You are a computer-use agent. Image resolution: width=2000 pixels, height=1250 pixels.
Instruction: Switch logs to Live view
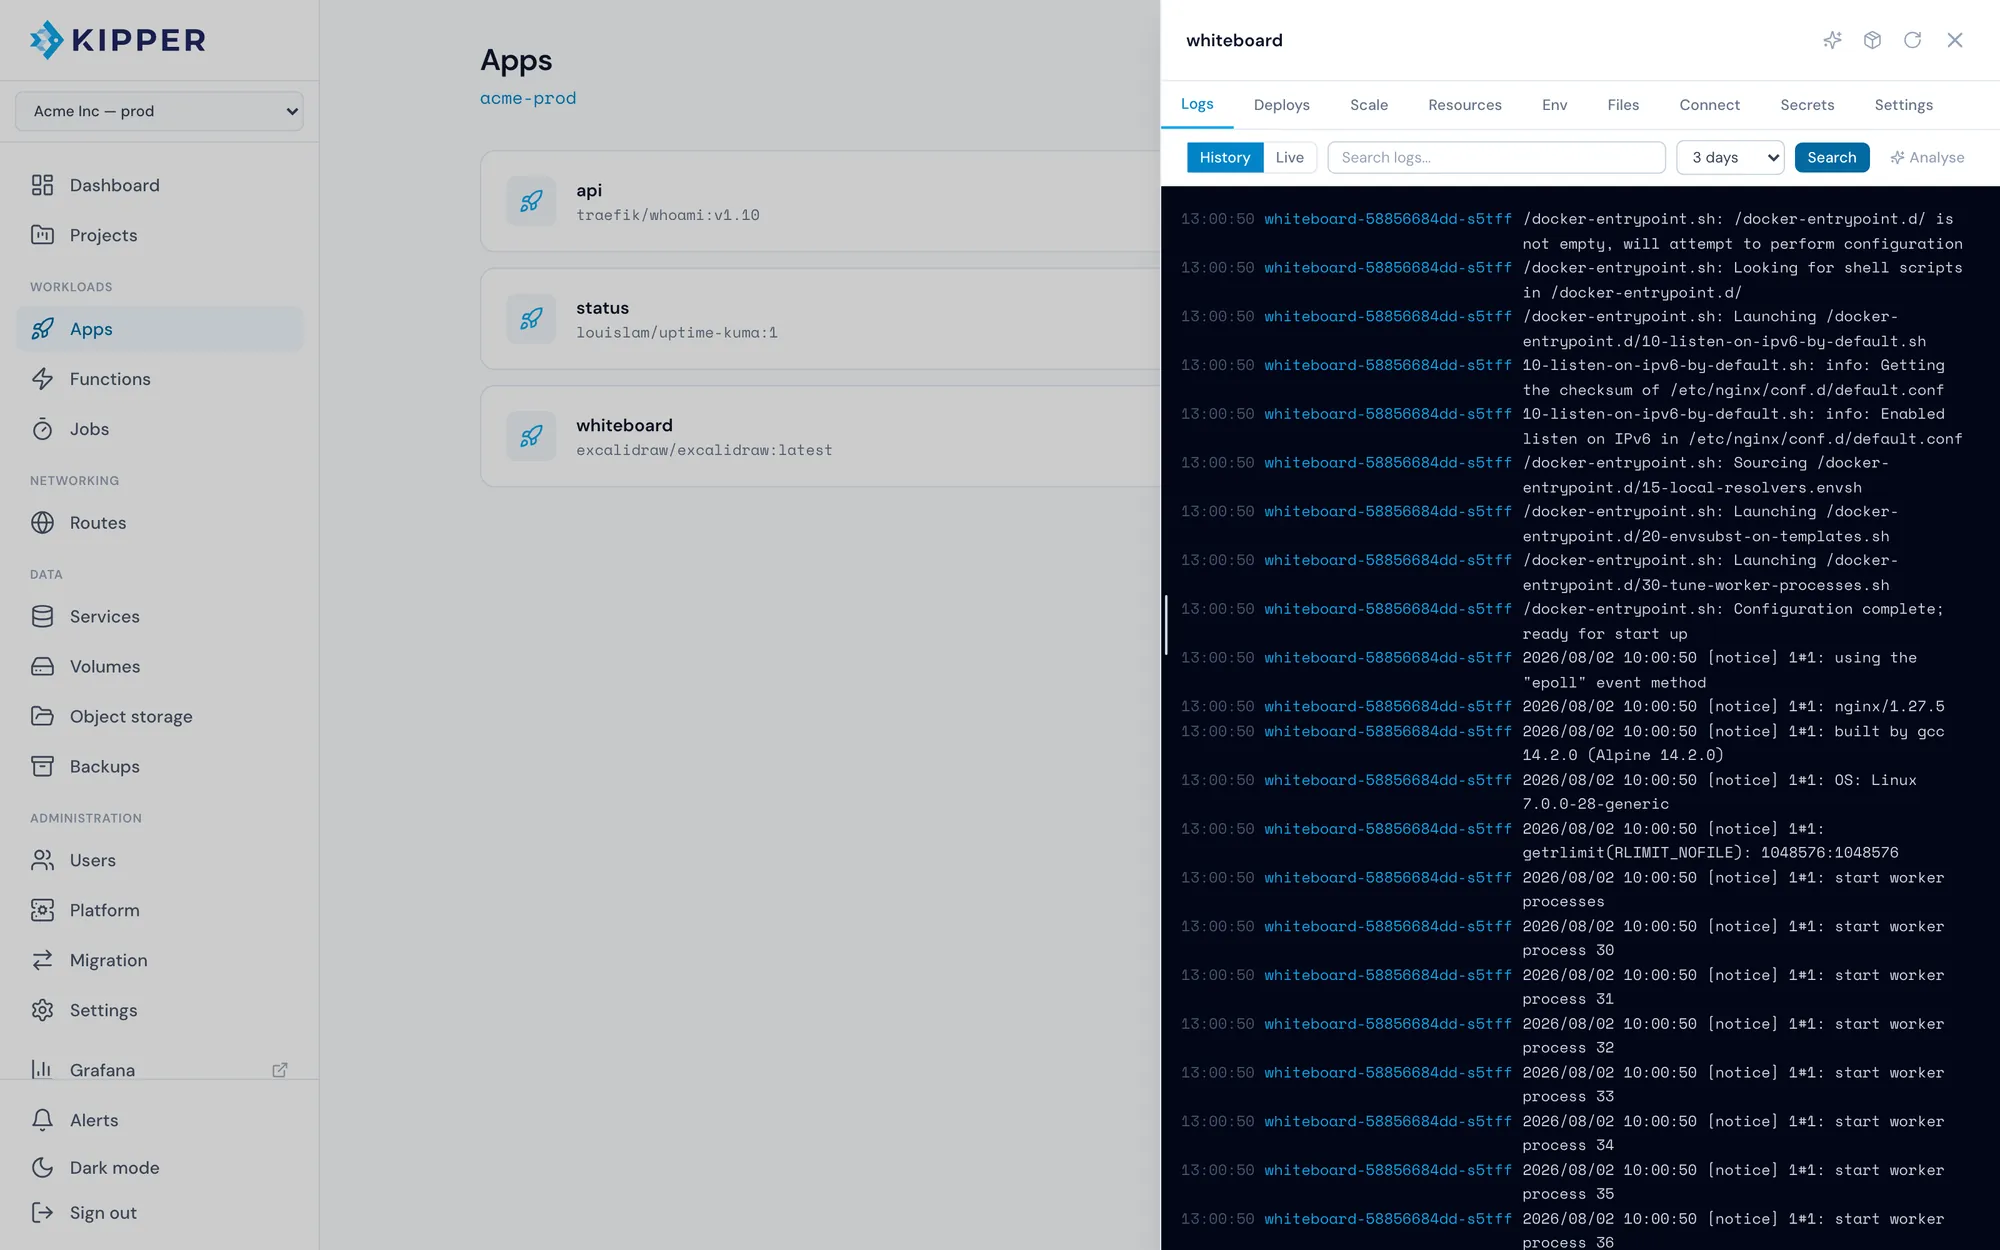pyautogui.click(x=1289, y=157)
